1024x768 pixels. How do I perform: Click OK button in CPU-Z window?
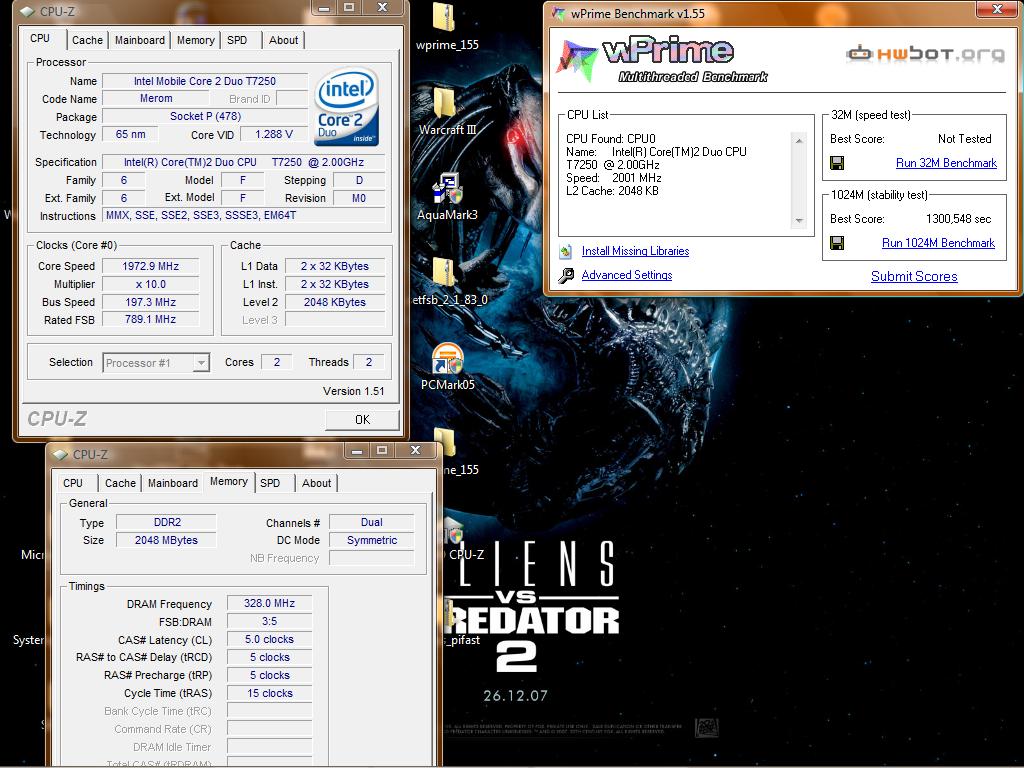pyautogui.click(x=362, y=419)
